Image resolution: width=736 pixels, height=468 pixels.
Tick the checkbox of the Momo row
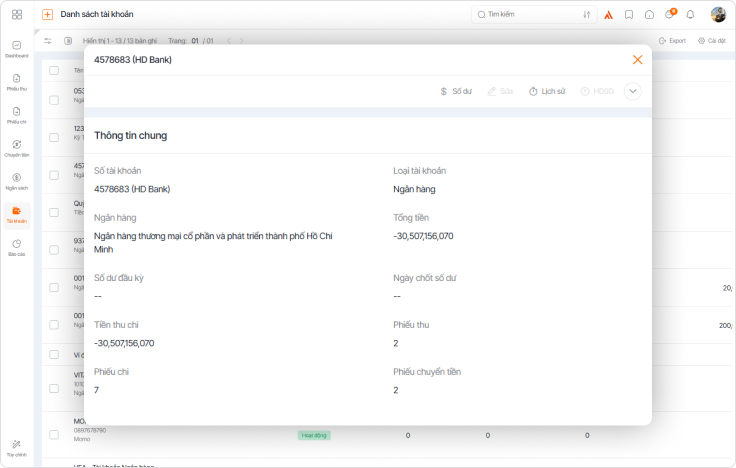(x=54, y=435)
